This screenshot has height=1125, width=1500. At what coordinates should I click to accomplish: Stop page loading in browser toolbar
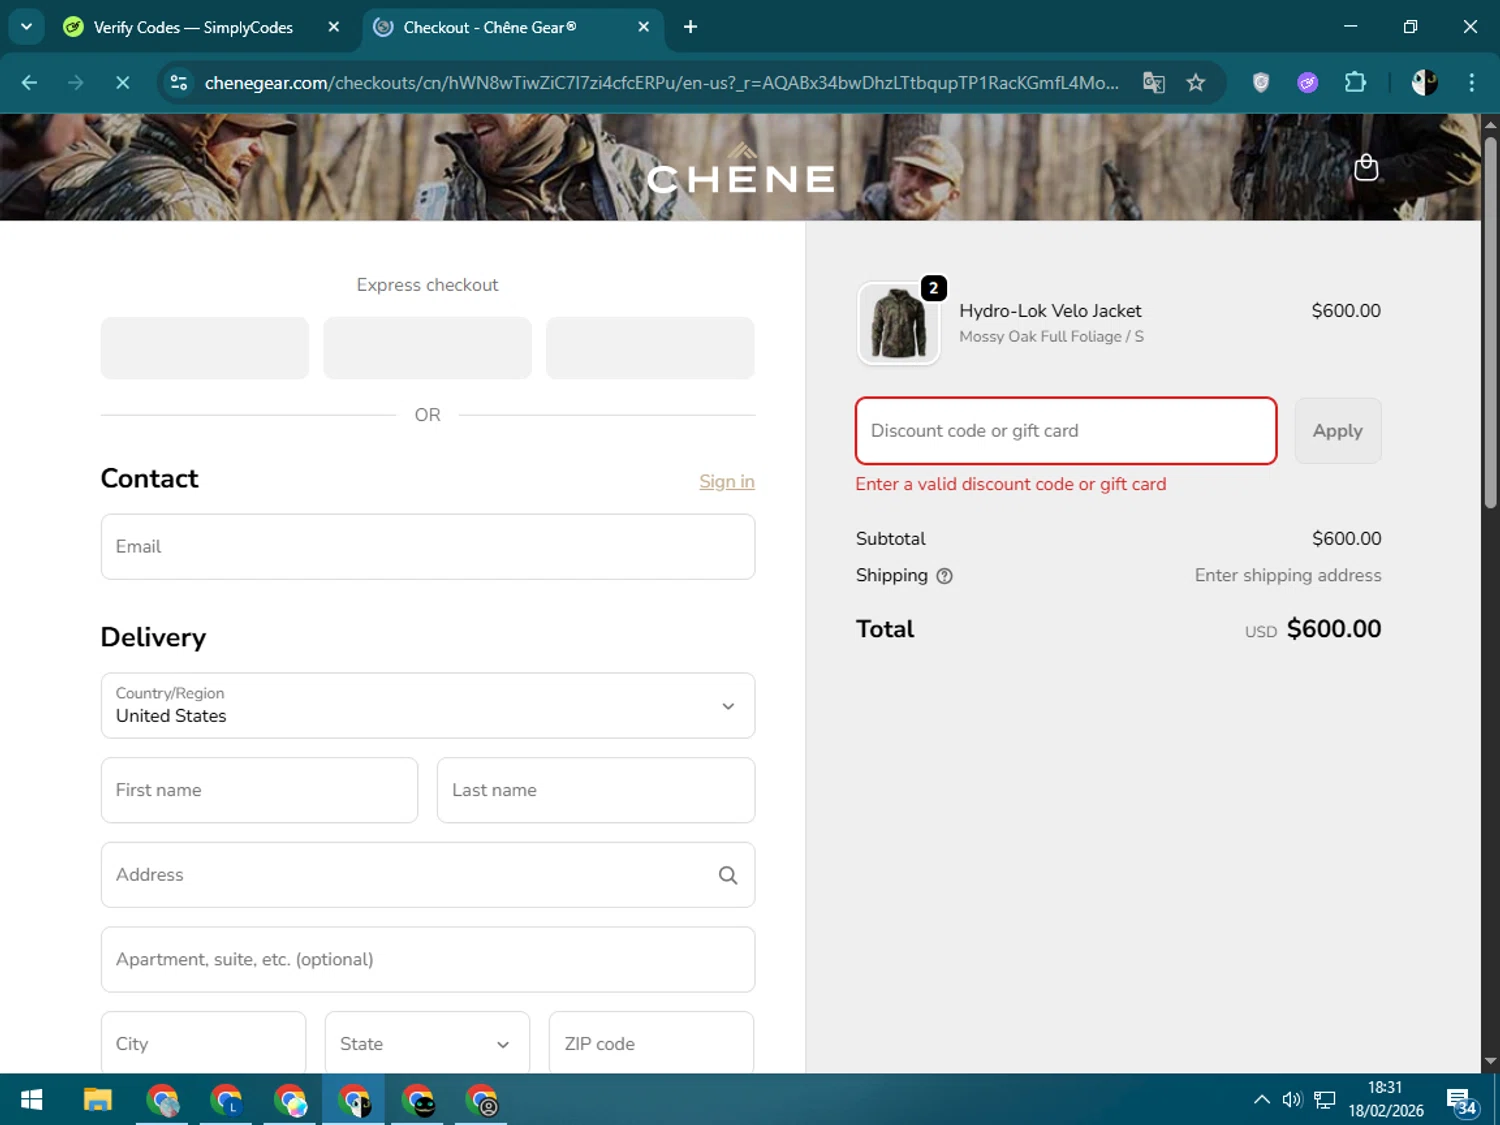(123, 83)
